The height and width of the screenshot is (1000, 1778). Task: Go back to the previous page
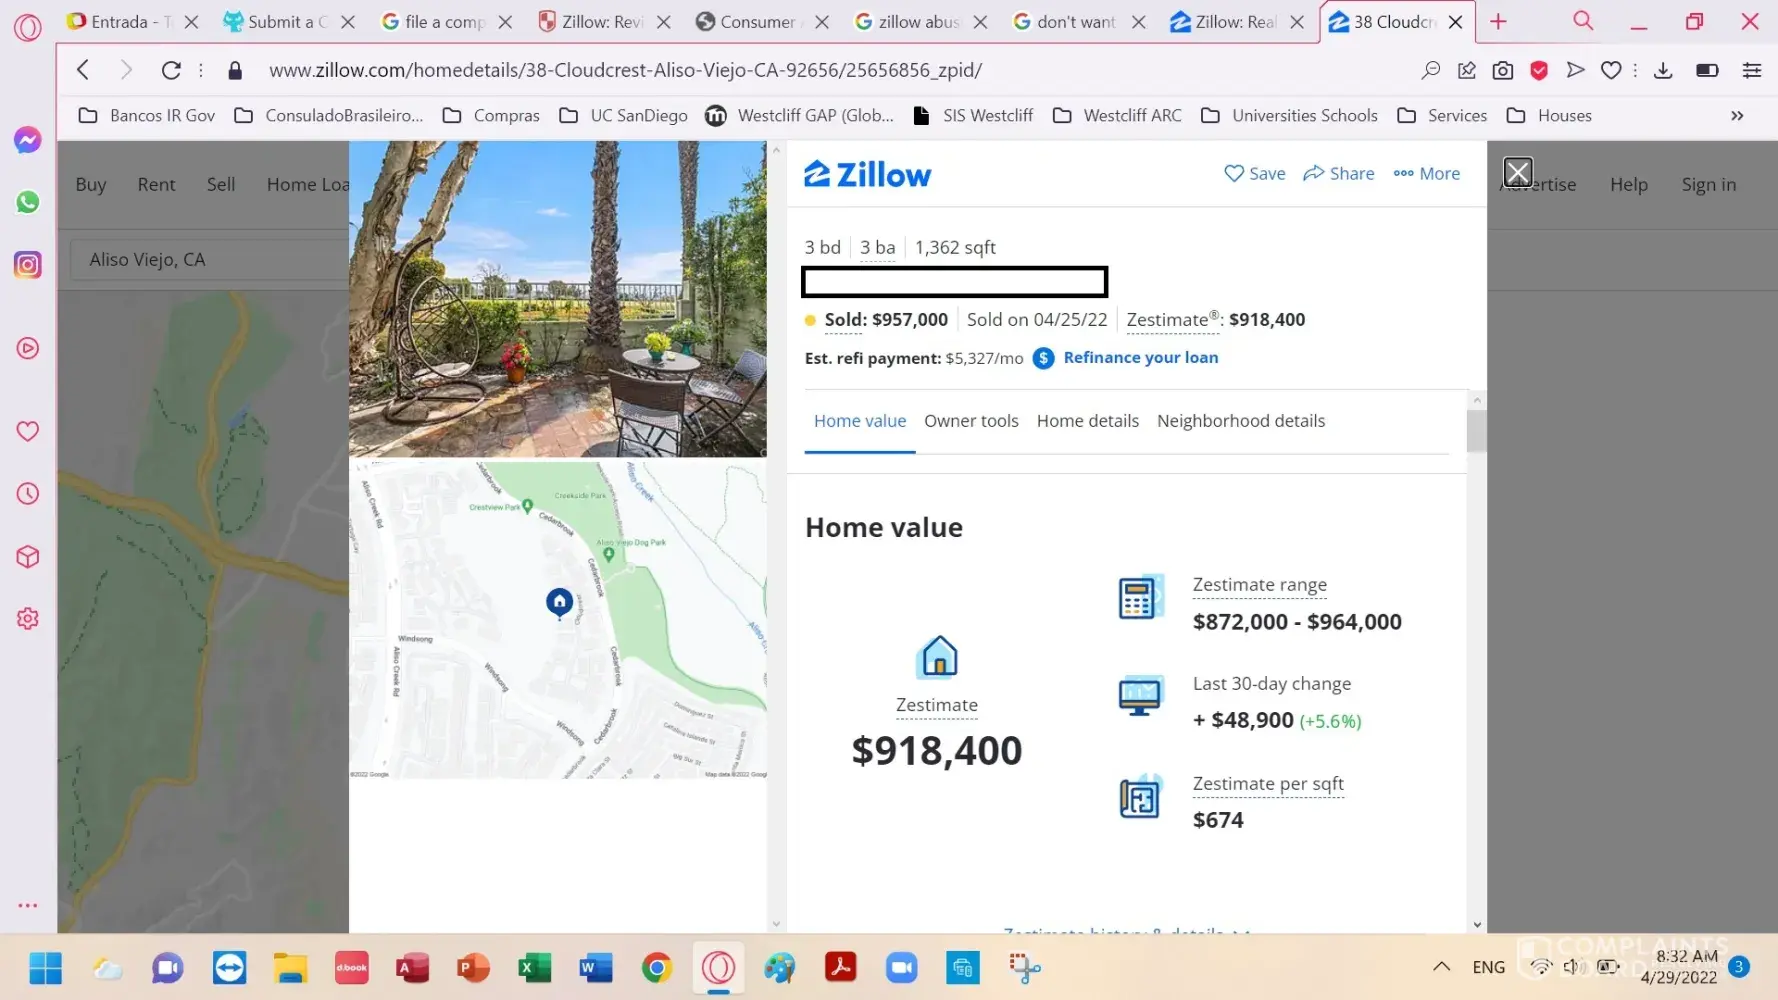click(x=83, y=70)
